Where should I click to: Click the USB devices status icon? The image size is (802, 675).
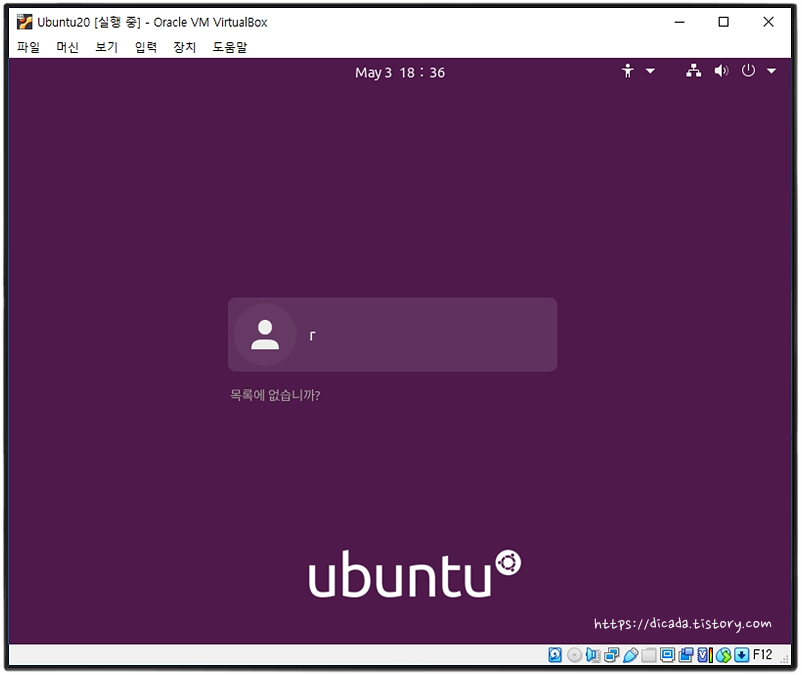[630, 655]
